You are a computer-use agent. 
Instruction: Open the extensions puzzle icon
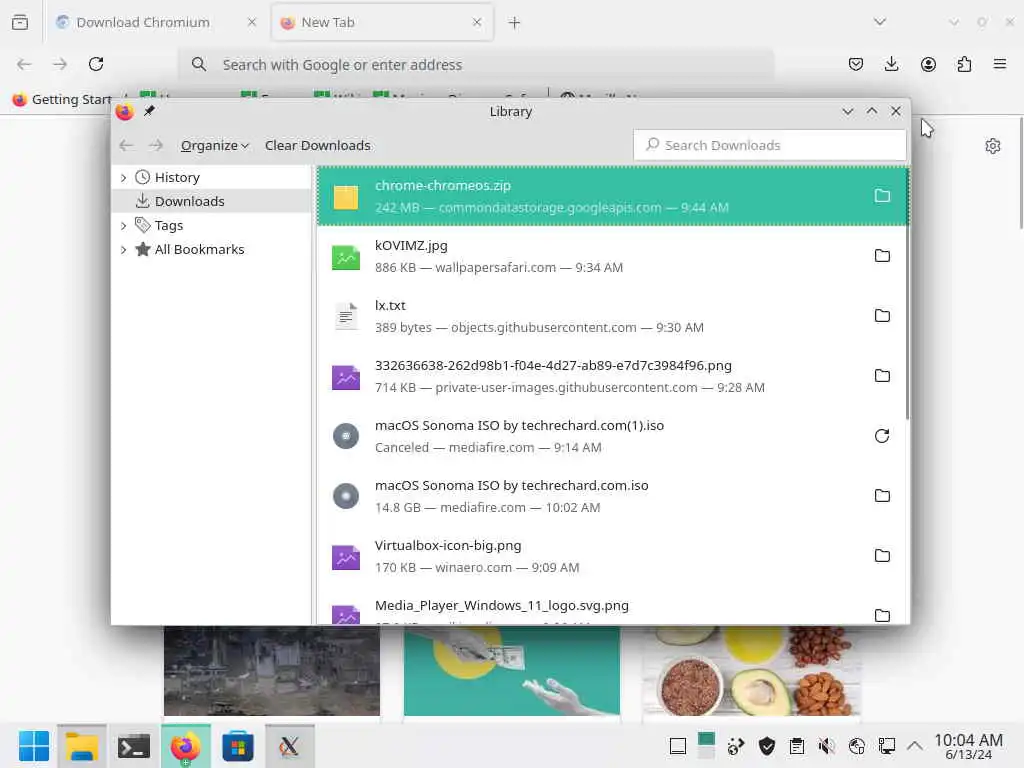click(x=964, y=64)
